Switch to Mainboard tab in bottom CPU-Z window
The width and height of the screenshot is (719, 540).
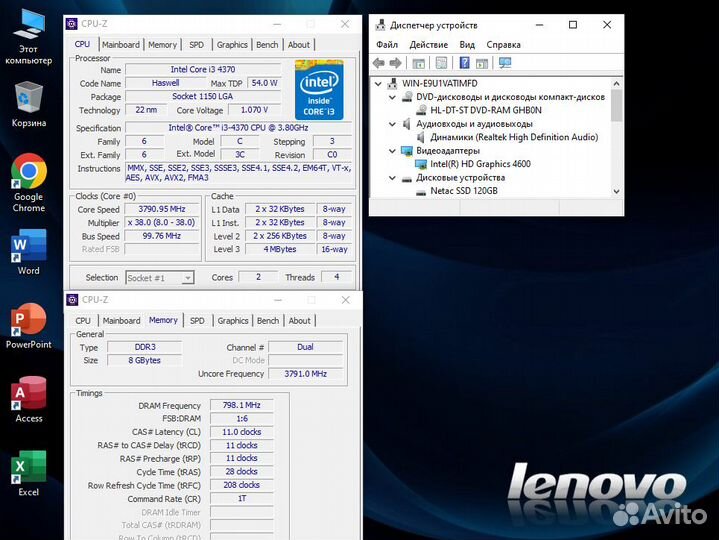pyautogui.click(x=122, y=321)
